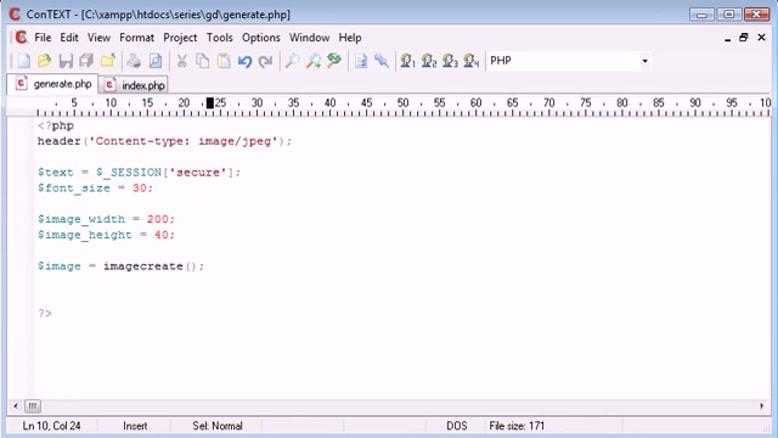Image resolution: width=778 pixels, height=438 pixels.
Task: Click the 'File size: 171' status entry
Action: [517, 426]
